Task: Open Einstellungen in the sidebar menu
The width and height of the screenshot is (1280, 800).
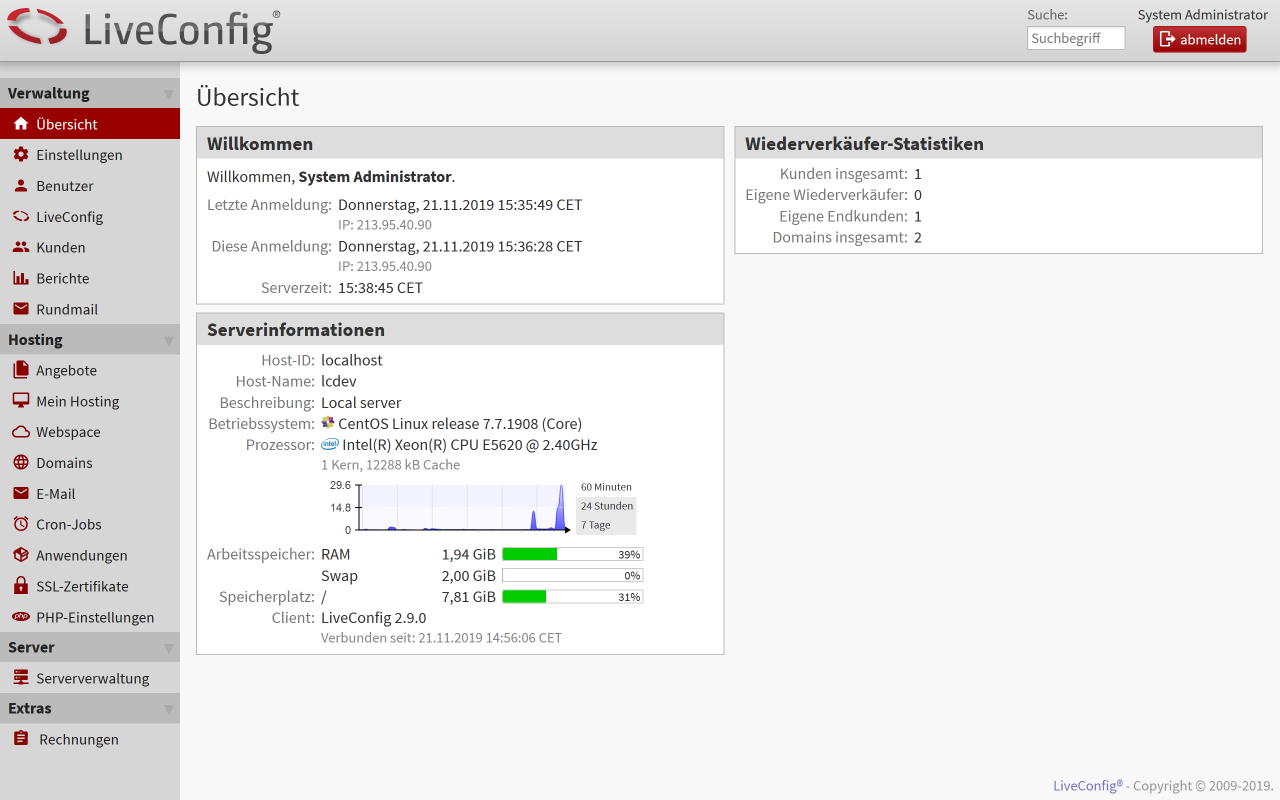Action: [90, 155]
